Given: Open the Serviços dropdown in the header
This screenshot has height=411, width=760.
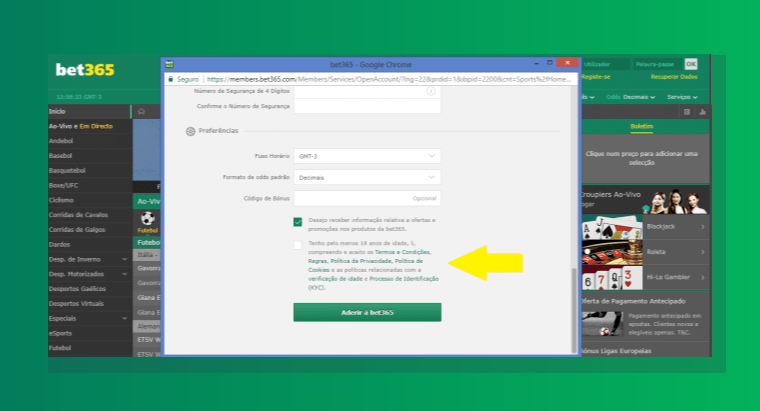Looking at the screenshot, I should pyautogui.click(x=682, y=97).
